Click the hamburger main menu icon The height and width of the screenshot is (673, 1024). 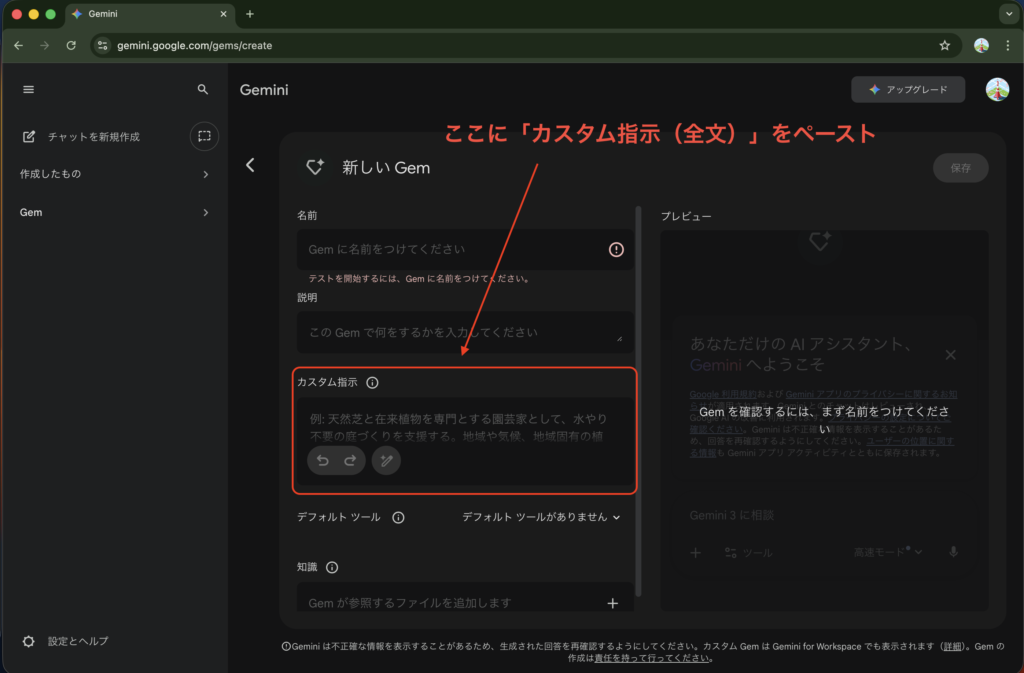tap(28, 89)
